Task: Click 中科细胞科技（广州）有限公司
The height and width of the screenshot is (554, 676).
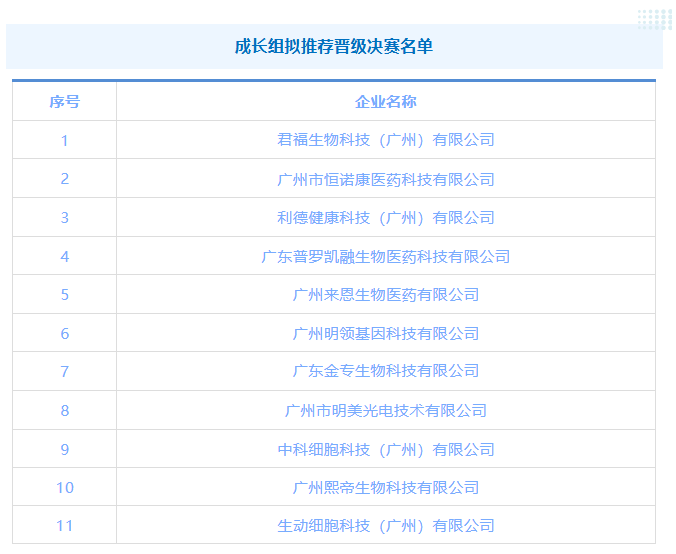Action: [x=385, y=449]
